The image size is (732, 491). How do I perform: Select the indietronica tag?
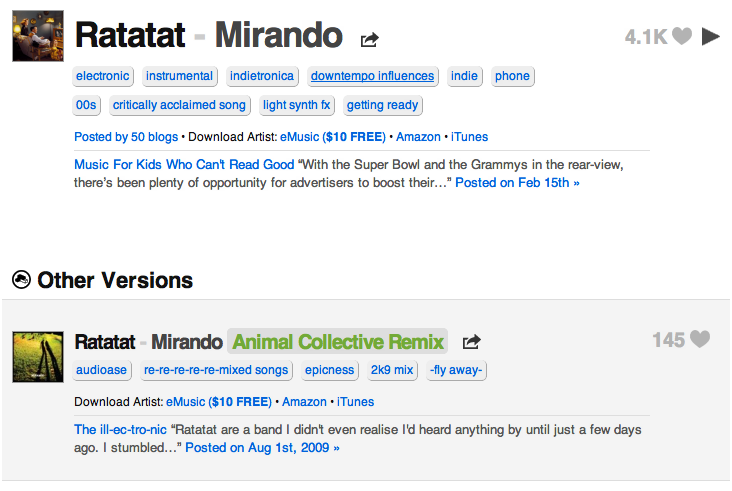point(262,76)
